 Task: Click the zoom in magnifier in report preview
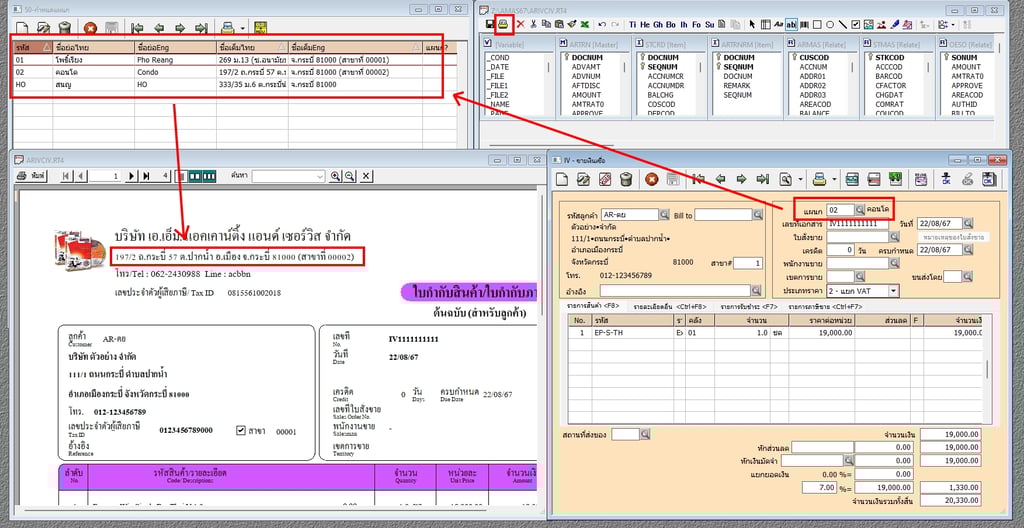tap(336, 176)
